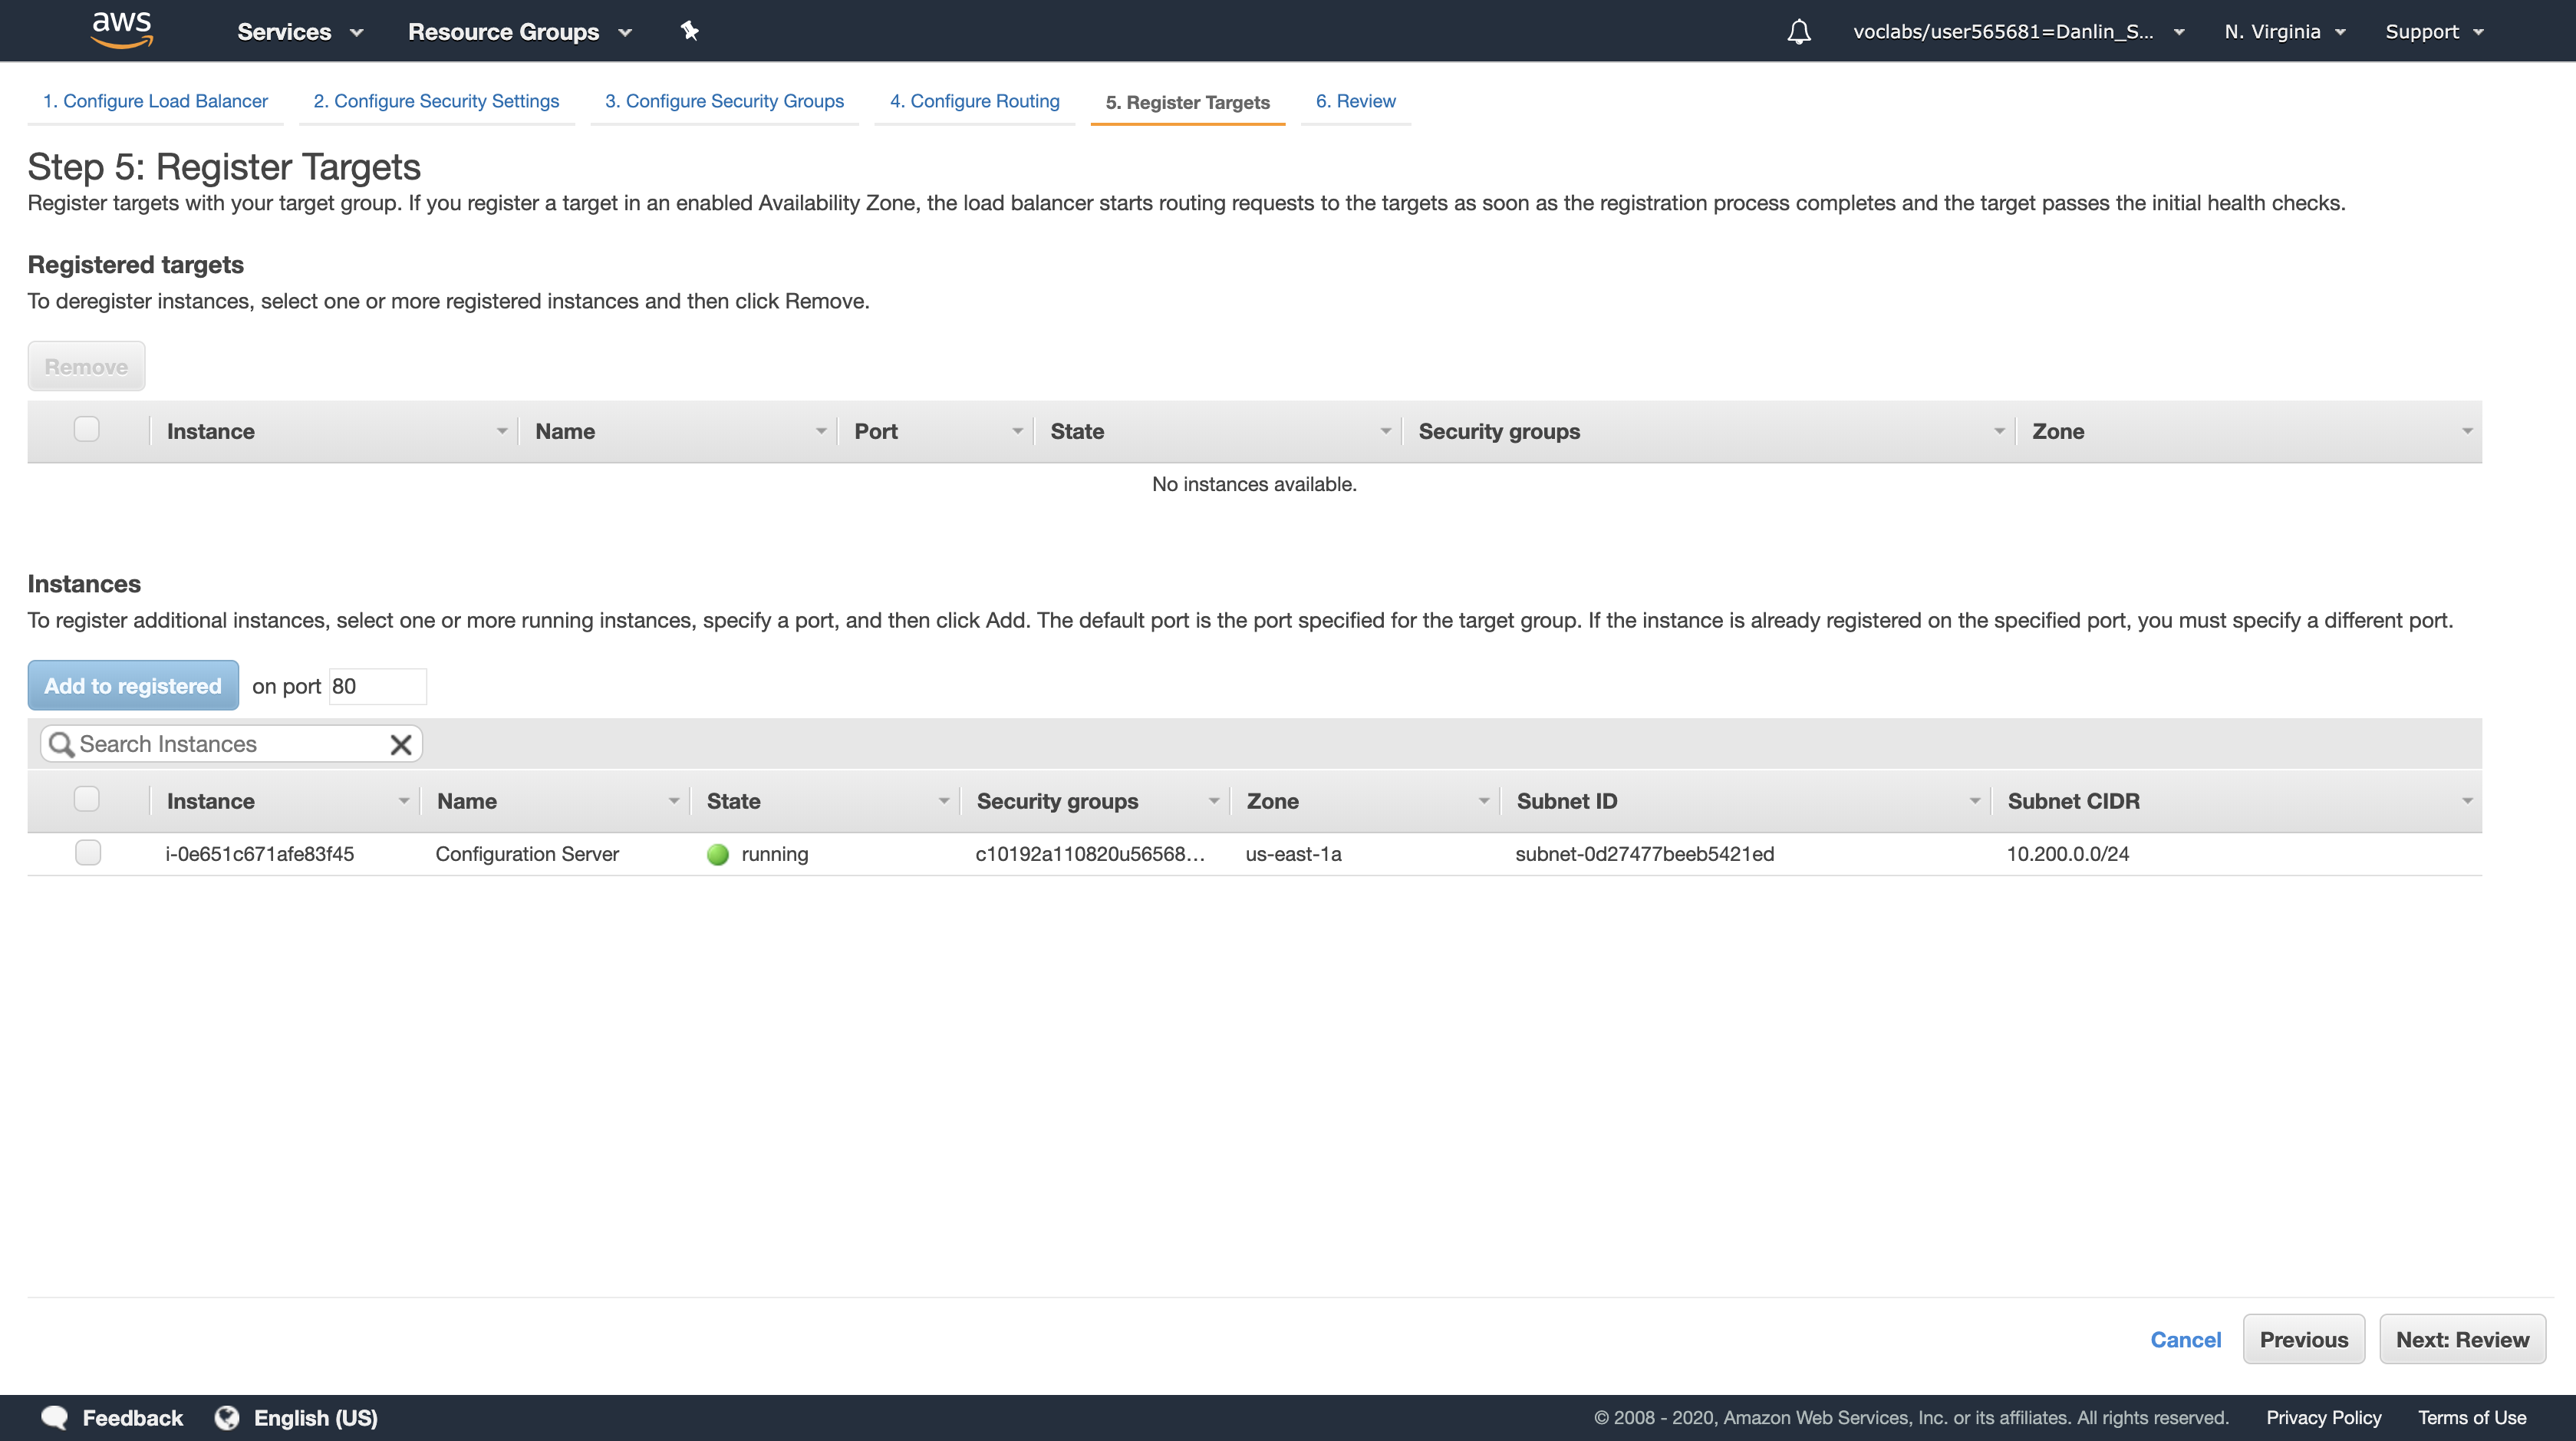This screenshot has width=2576, height=1441.
Task: Clear the instance search with the X icon
Action: pos(401,744)
